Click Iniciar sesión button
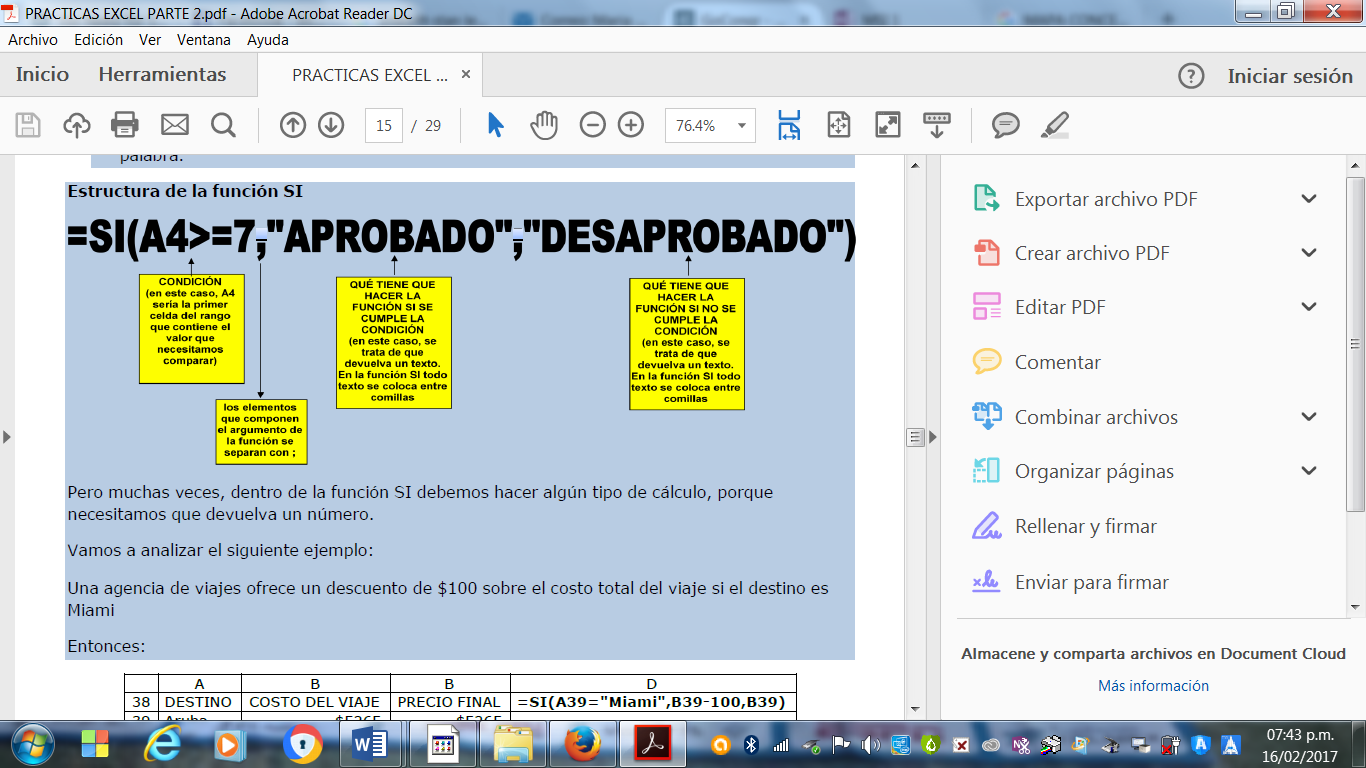The image size is (1366, 768). coord(1289,76)
